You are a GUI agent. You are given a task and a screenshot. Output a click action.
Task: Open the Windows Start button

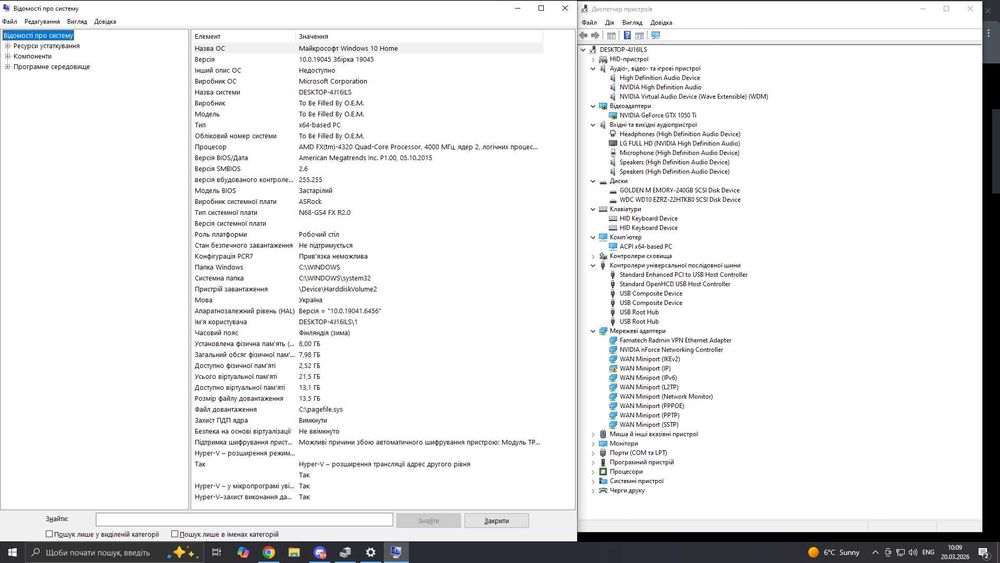coord(12,552)
